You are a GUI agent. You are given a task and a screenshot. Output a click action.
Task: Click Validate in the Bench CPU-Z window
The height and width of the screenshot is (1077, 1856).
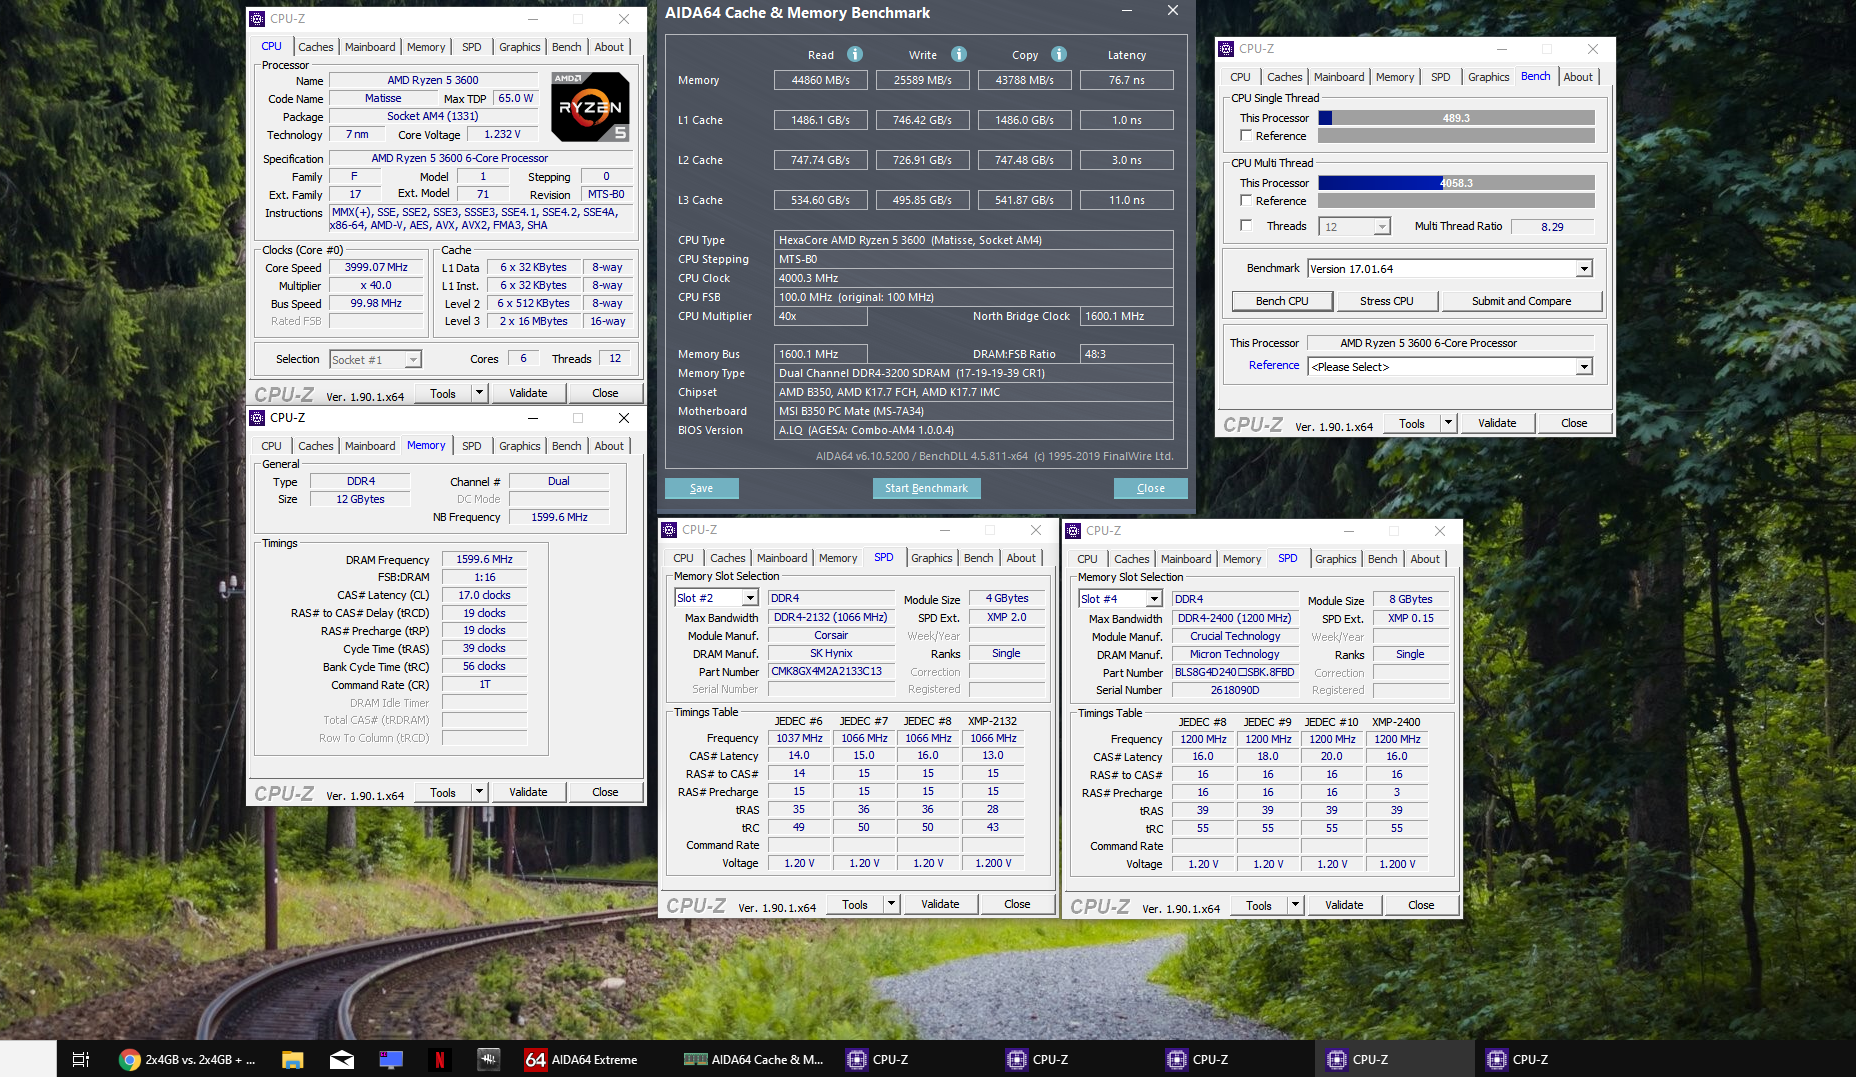[1497, 423]
